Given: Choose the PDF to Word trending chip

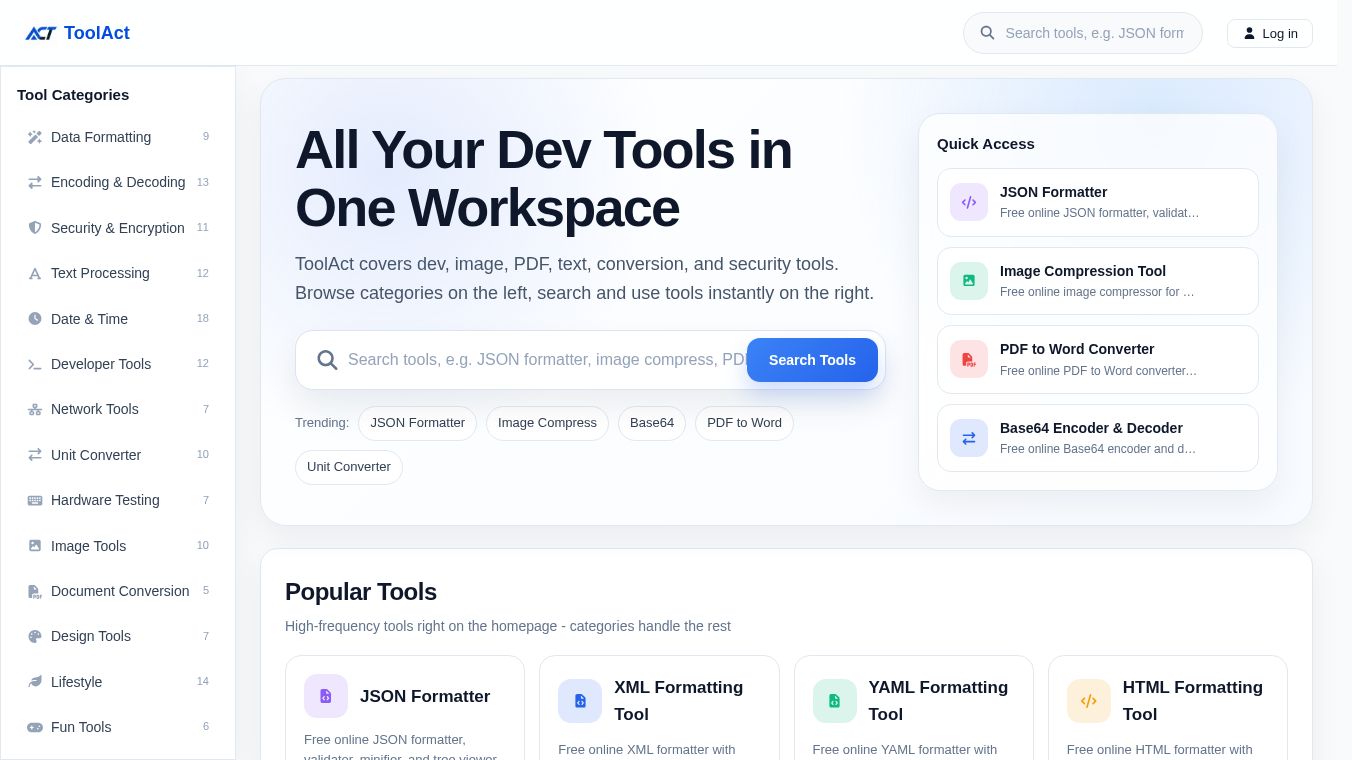Looking at the screenshot, I should tap(744, 423).
